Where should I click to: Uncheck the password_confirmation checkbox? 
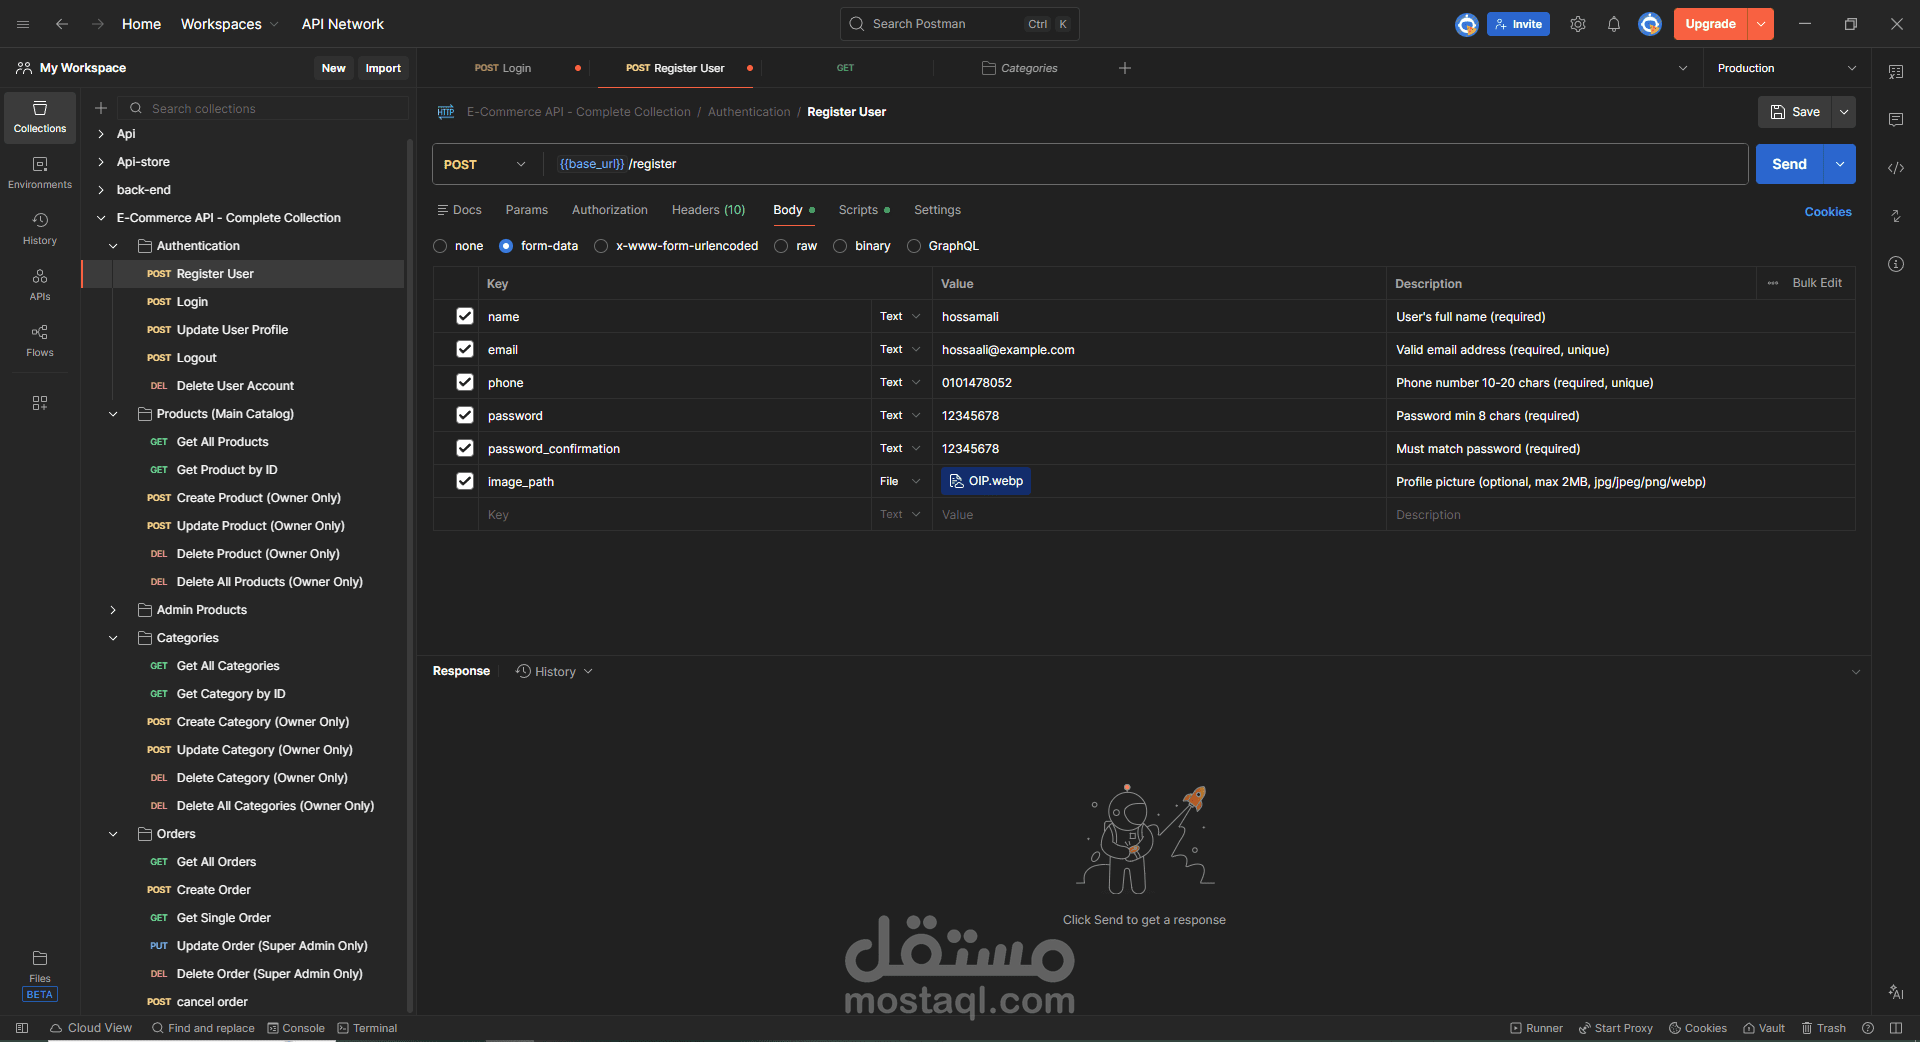point(465,448)
